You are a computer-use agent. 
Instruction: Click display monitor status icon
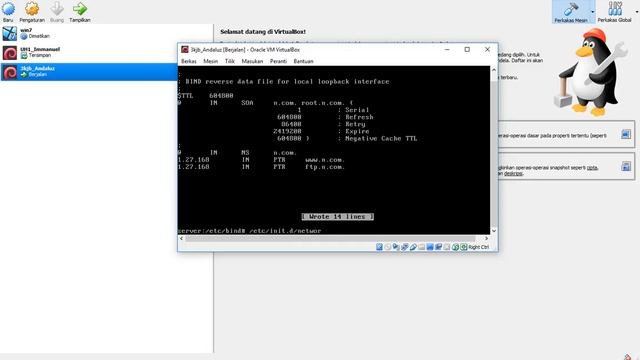click(x=430, y=247)
